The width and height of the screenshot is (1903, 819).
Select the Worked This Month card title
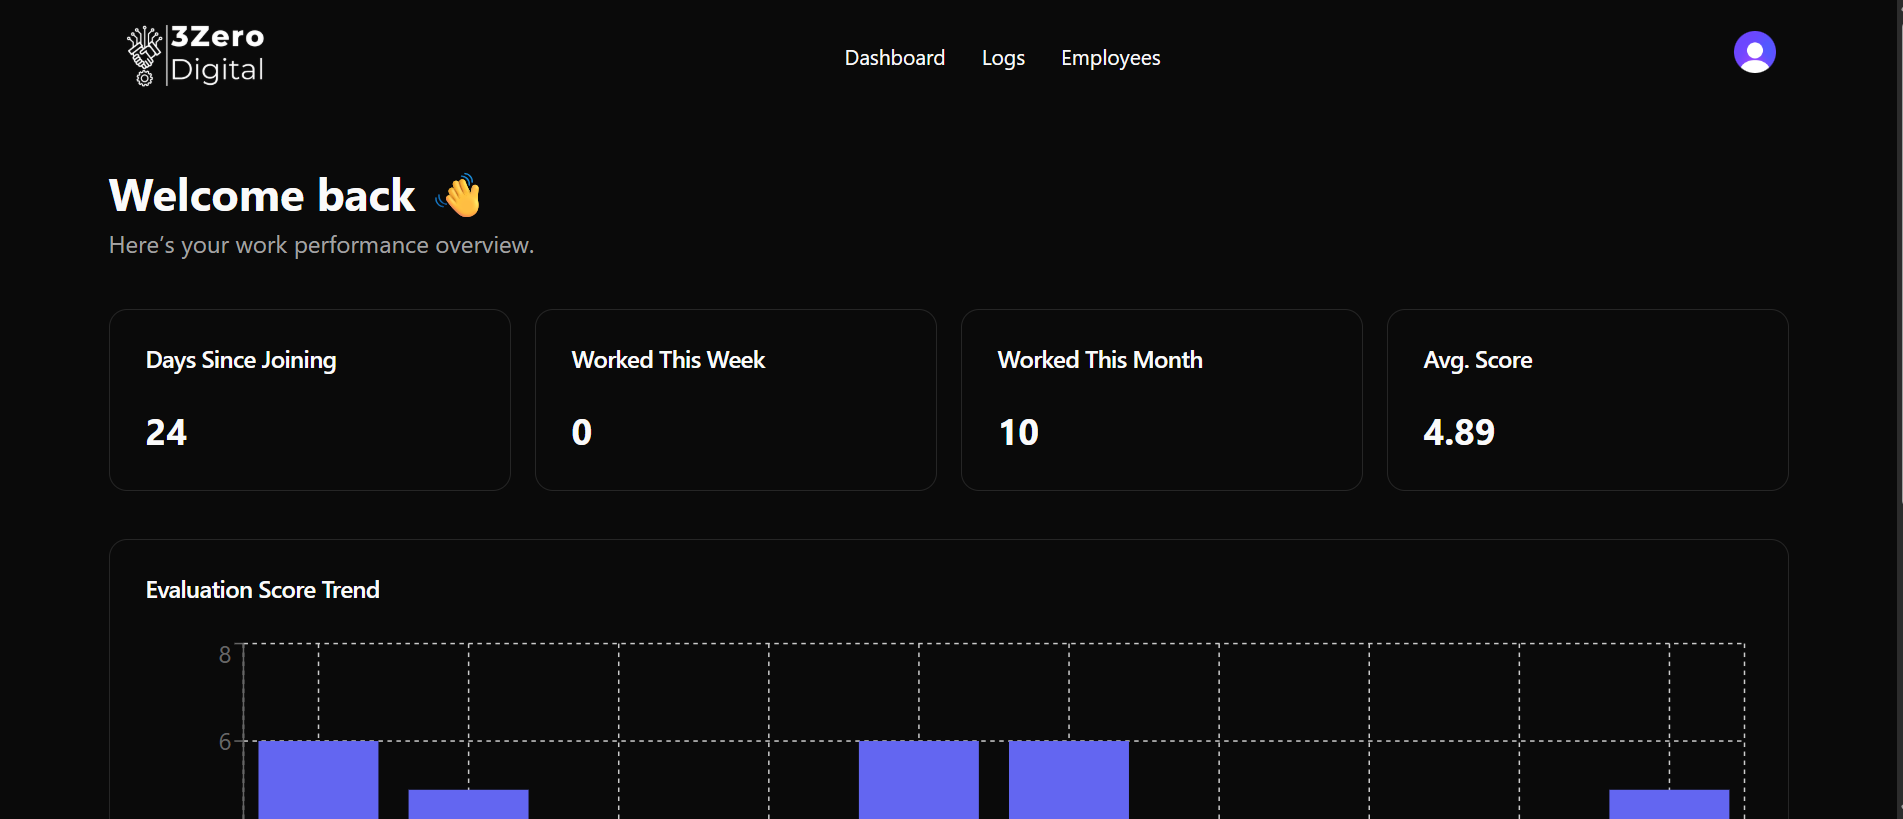click(x=1100, y=360)
